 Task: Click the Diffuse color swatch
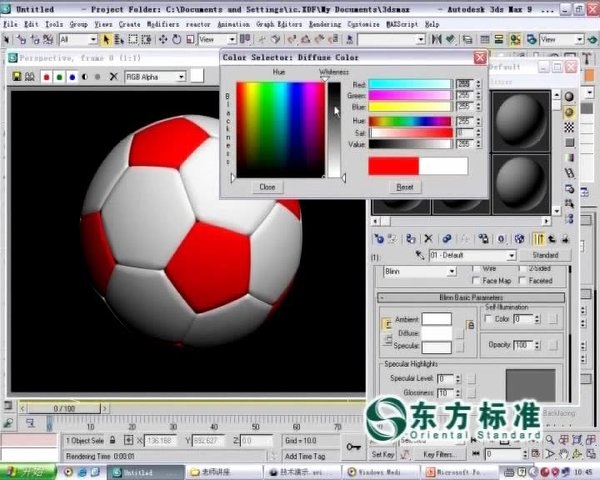pos(436,333)
